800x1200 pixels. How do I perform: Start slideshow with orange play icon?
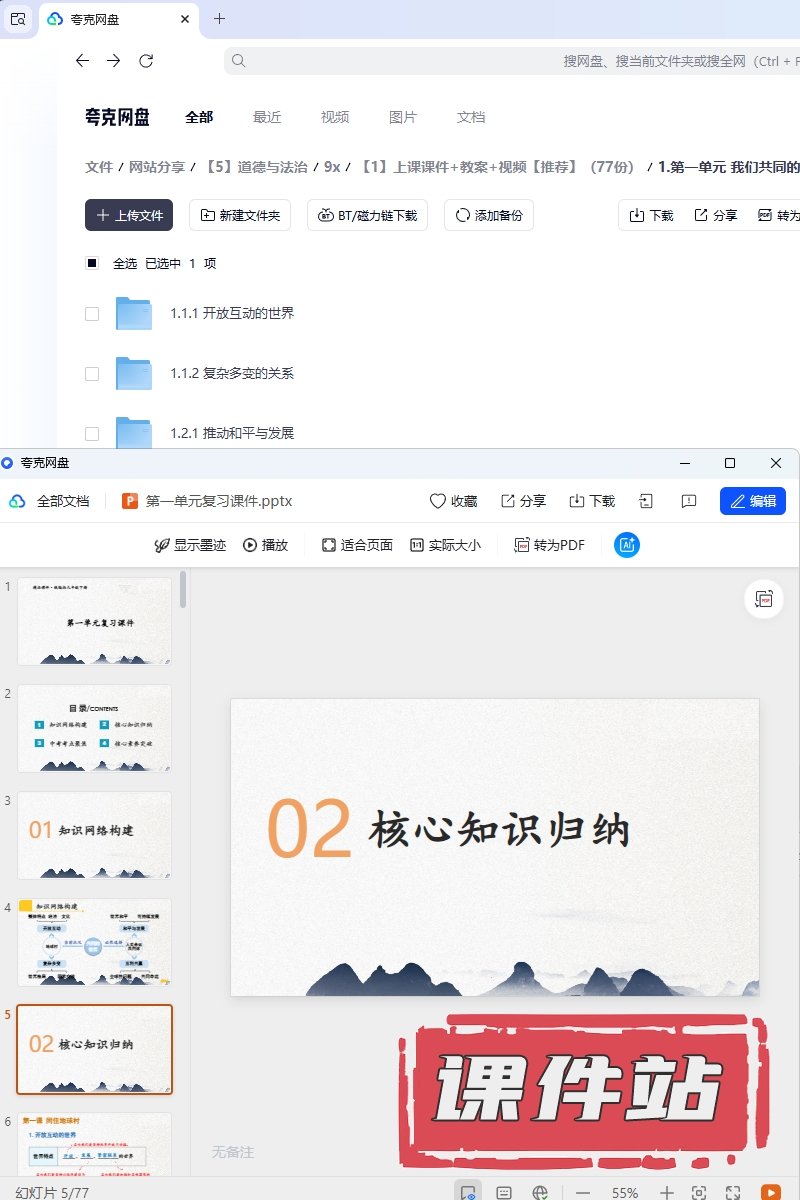click(x=770, y=1192)
